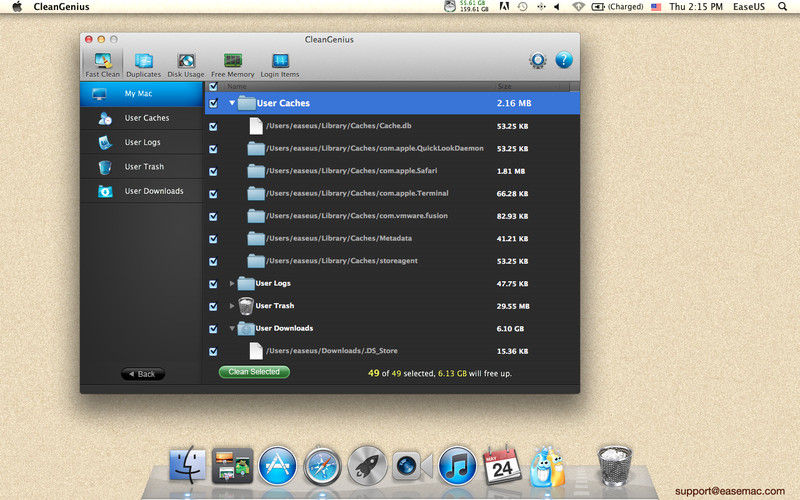This screenshot has width=800, height=500.
Task: Collapse the User Downloads group triangle
Action: click(232, 328)
